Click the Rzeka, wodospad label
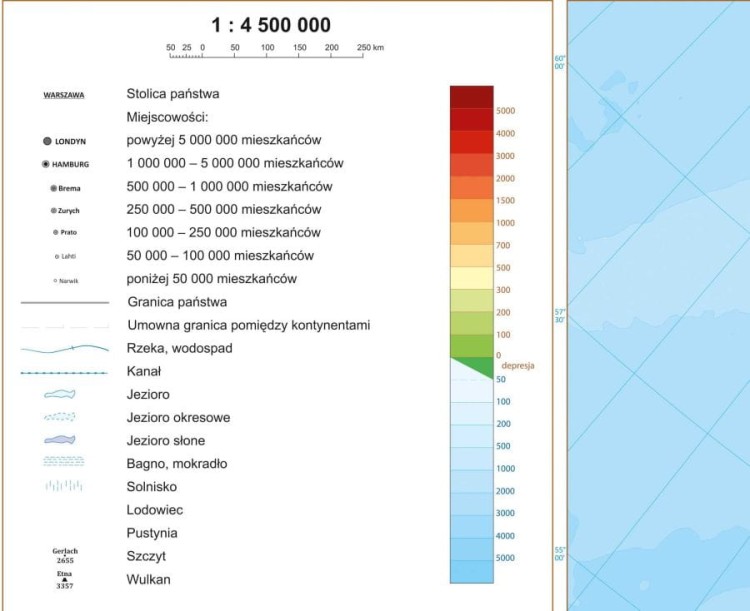This screenshot has height=611, width=750. [179, 348]
